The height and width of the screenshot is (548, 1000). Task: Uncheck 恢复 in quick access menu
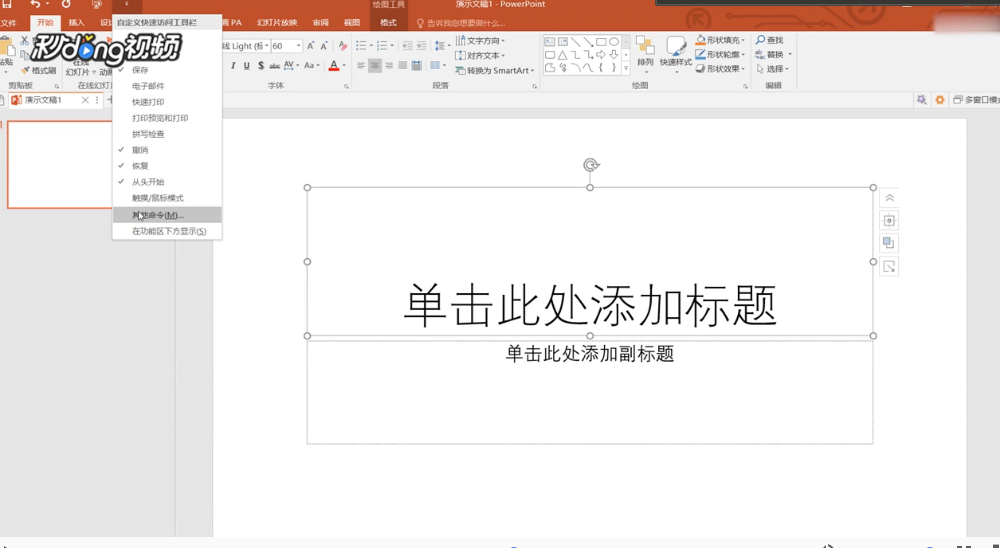coord(167,166)
